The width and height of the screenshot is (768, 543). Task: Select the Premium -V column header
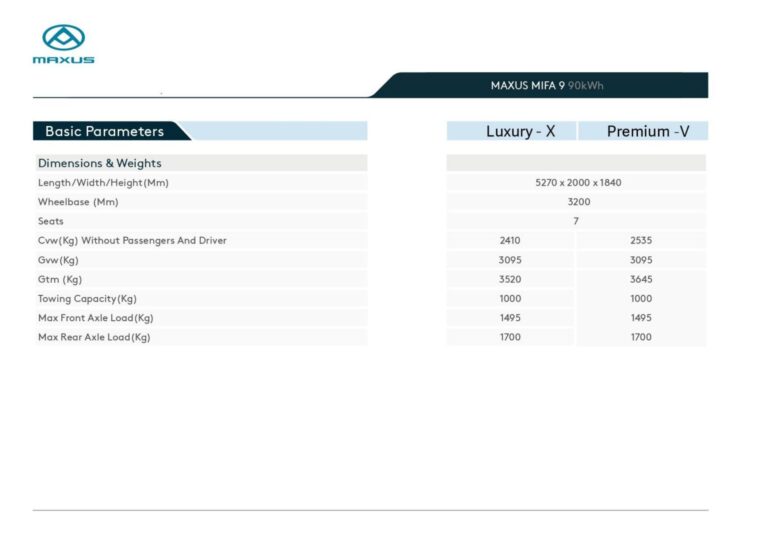(648, 131)
